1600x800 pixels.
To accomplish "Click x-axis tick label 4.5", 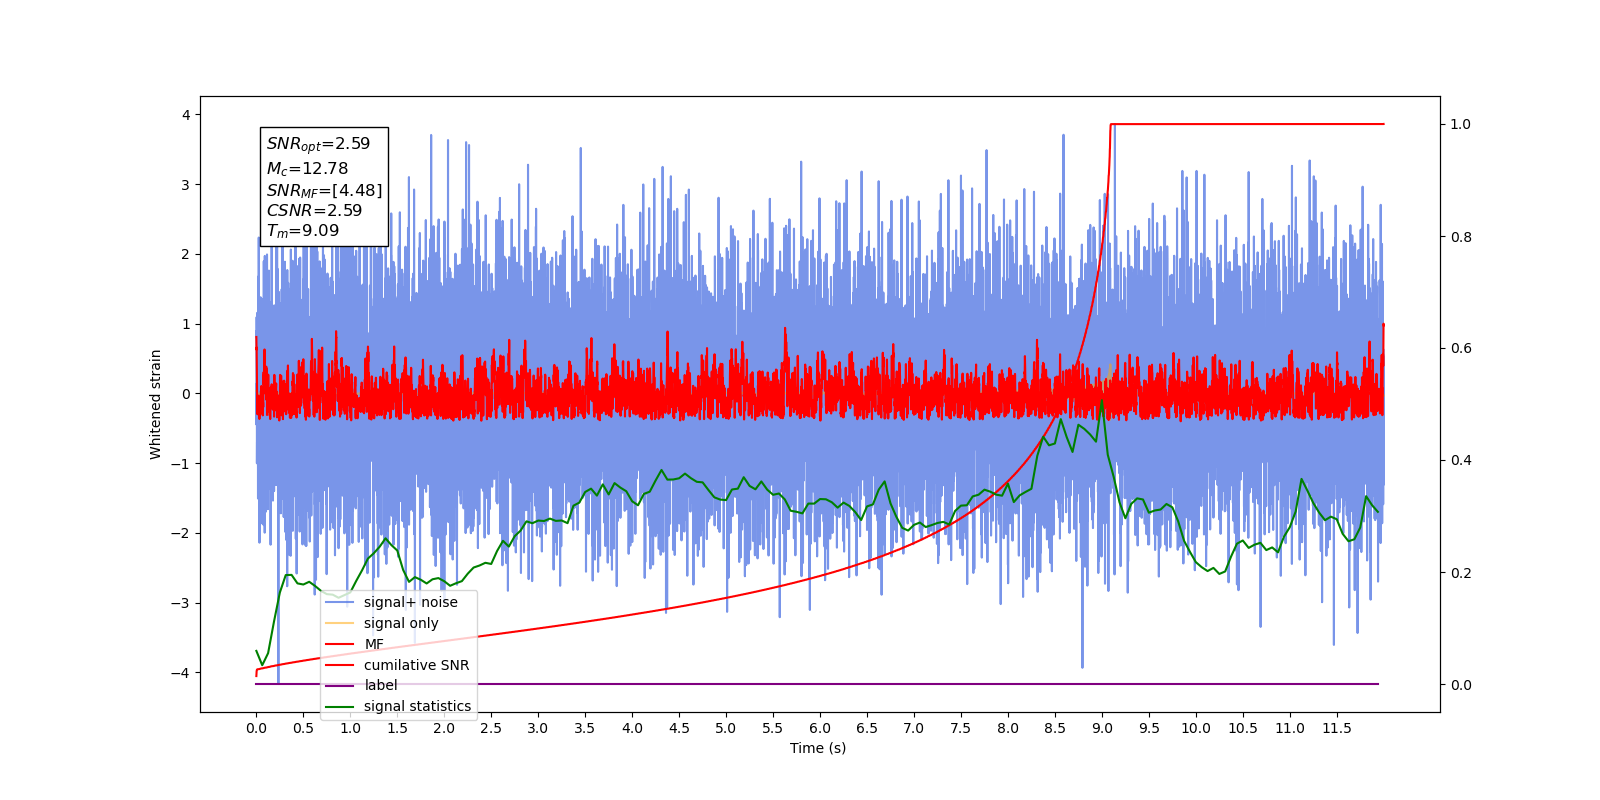I will tap(679, 728).
